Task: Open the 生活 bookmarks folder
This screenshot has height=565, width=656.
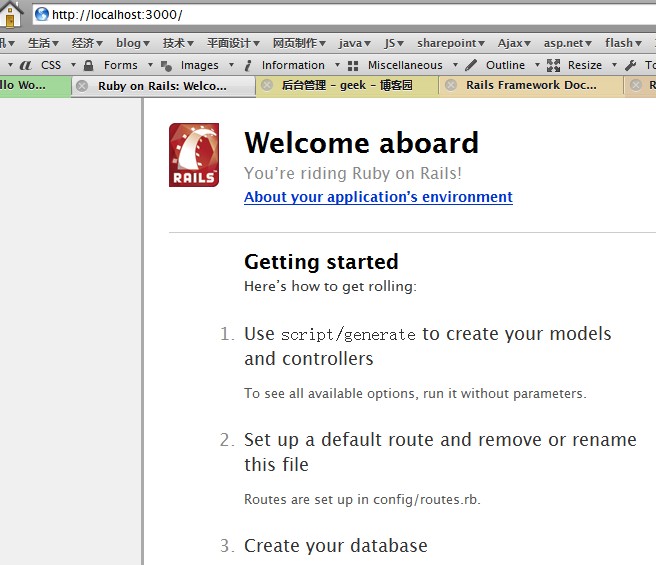Action: pos(43,43)
